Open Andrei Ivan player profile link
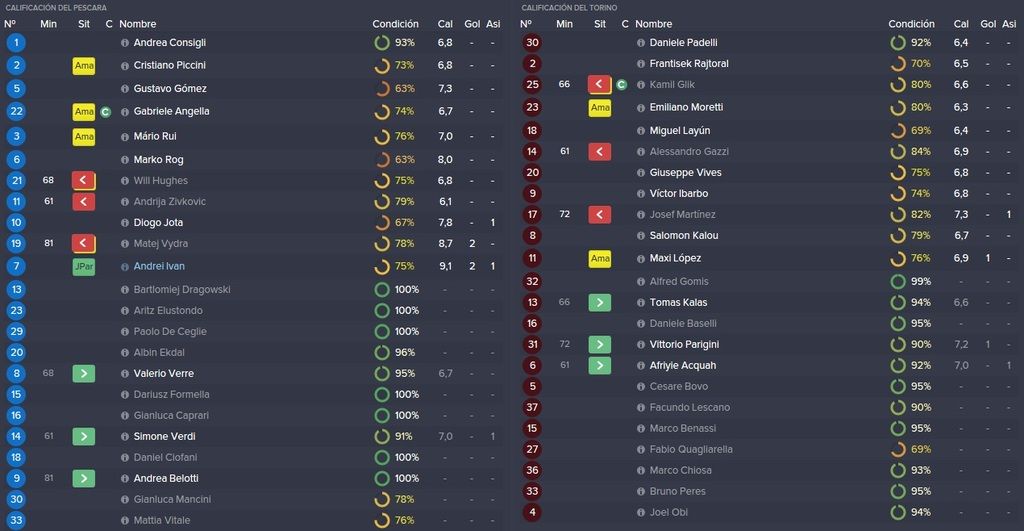 click(159, 266)
